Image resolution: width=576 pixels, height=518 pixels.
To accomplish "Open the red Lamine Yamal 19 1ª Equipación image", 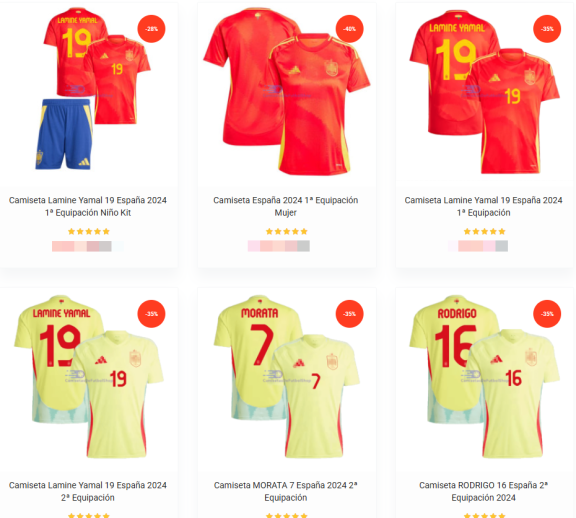I will pyautogui.click(x=484, y=92).
